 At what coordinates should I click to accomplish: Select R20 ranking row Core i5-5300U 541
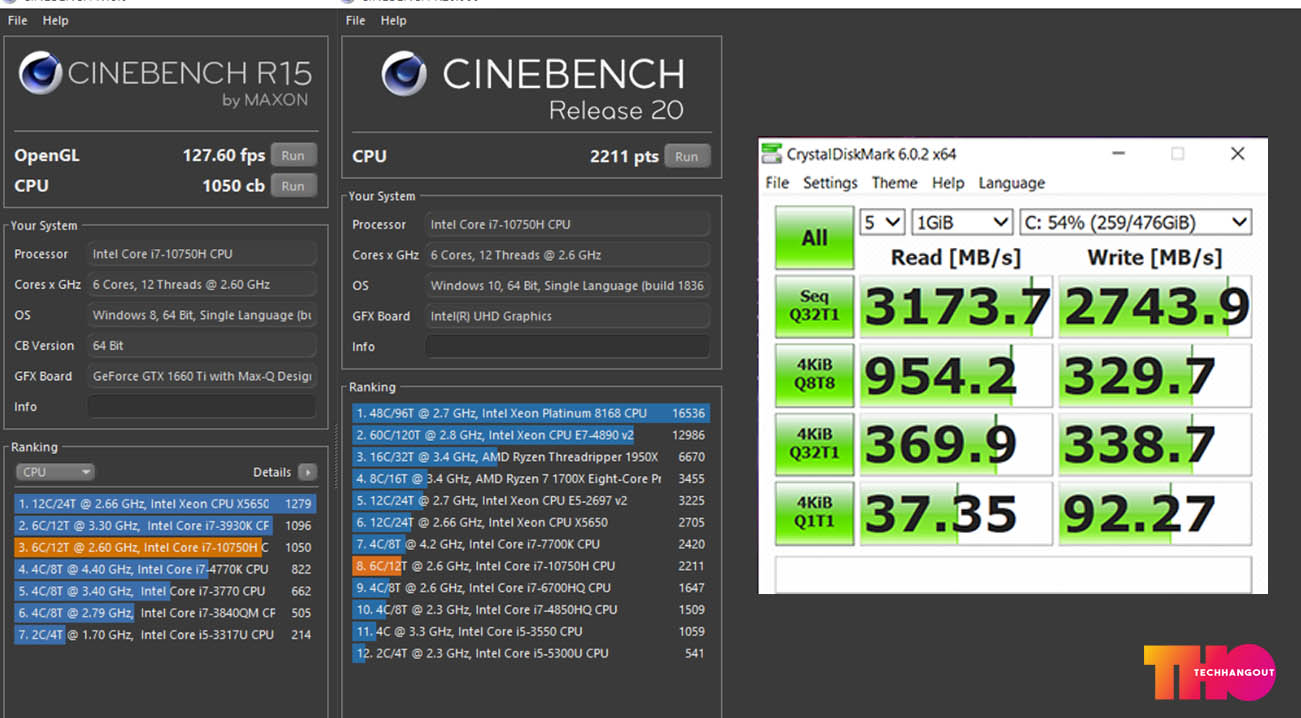531,653
